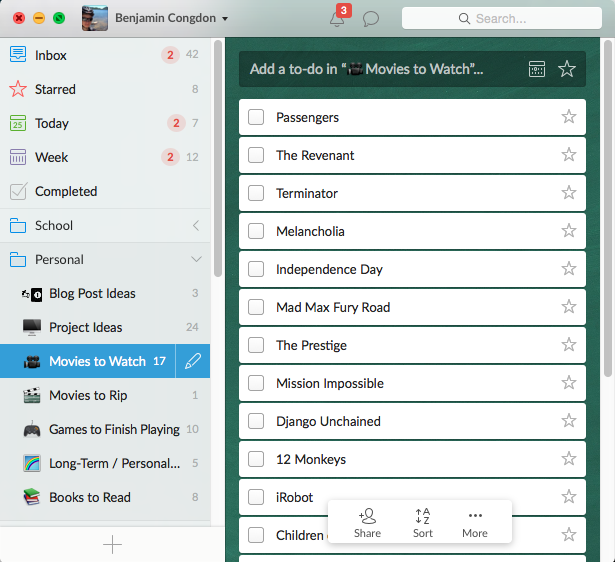The image size is (615, 562).
Task: Click the sidebar vertical scrollbar
Action: pyautogui.click(x=218, y=158)
